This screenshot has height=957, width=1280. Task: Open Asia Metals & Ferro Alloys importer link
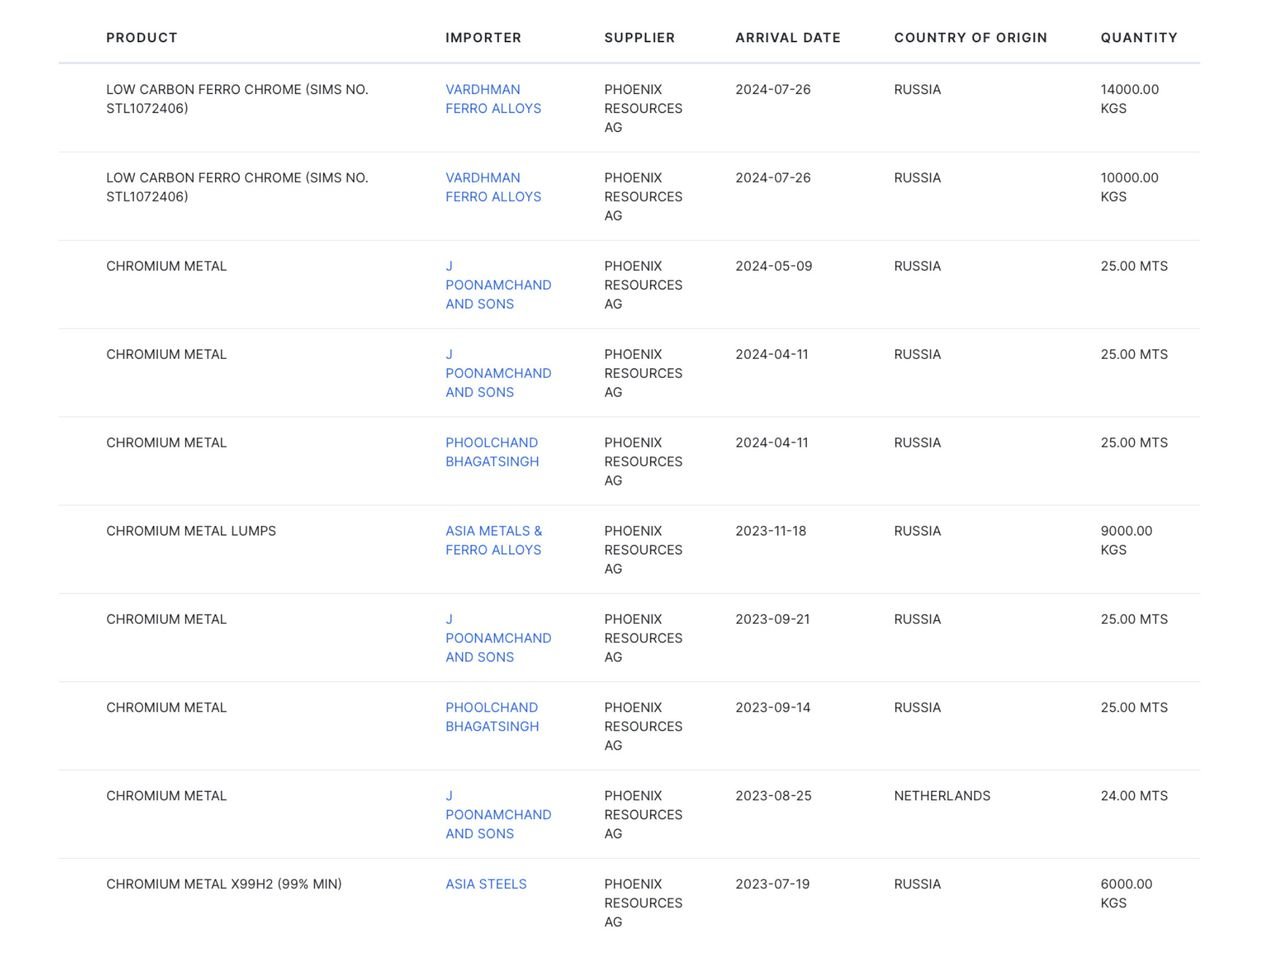[x=493, y=540]
